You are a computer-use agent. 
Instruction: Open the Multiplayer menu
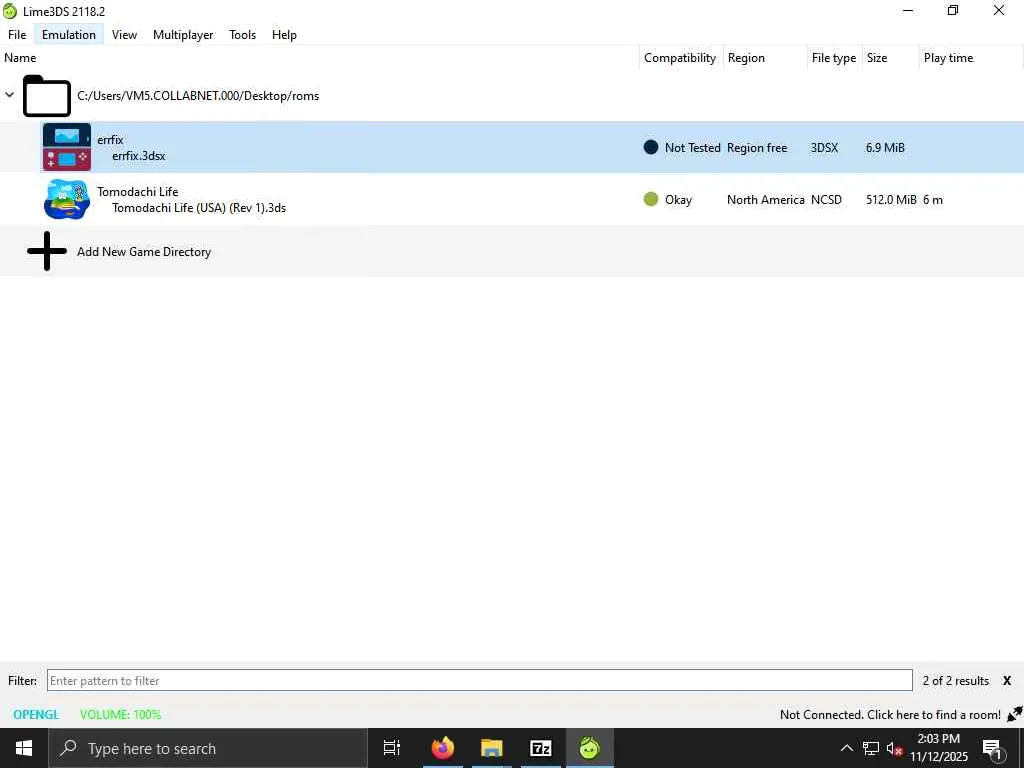[x=183, y=35]
